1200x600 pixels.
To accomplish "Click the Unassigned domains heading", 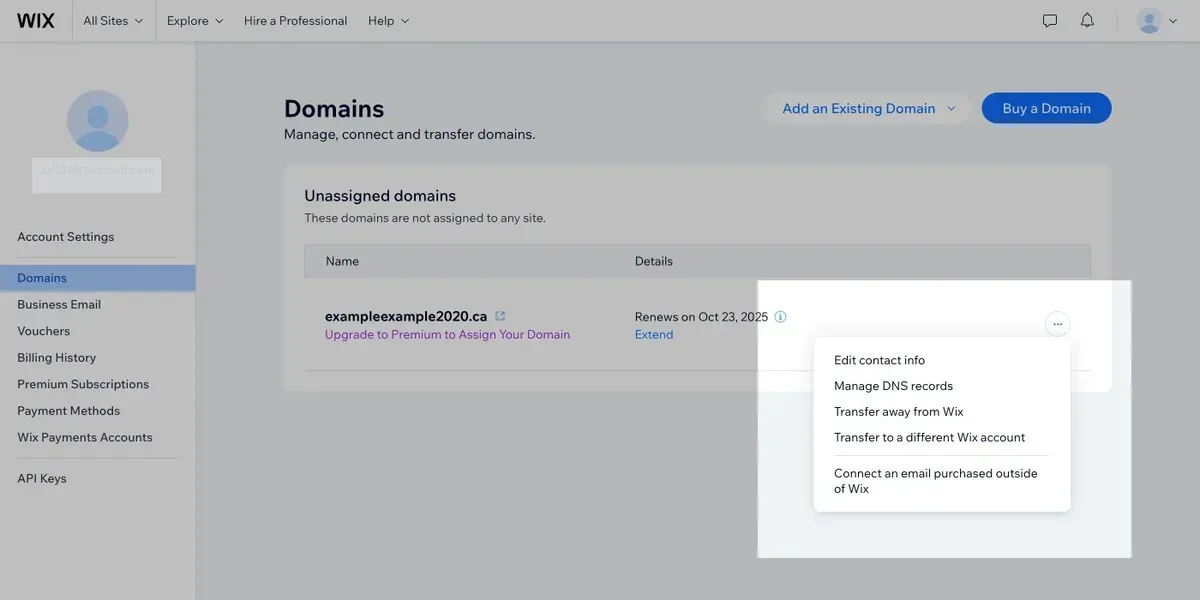I will 380,196.
